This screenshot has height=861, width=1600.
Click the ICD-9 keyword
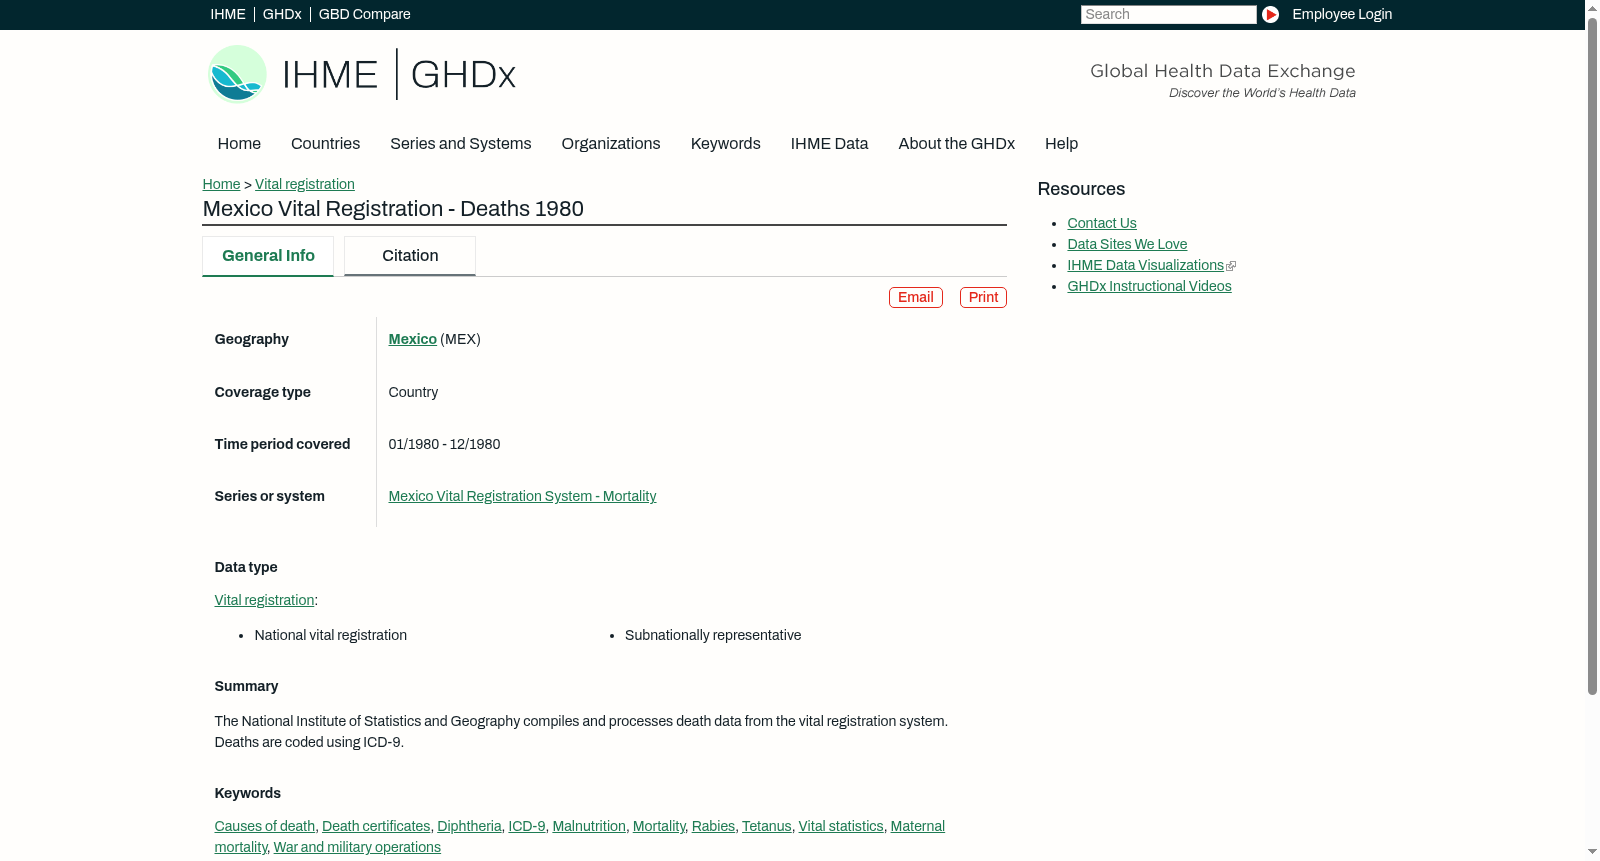[527, 826]
